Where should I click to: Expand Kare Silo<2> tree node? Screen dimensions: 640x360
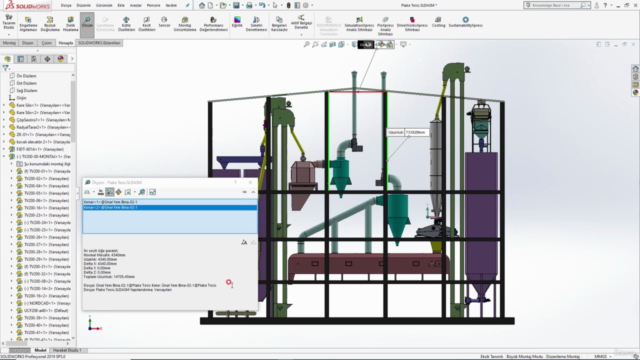[4, 112]
